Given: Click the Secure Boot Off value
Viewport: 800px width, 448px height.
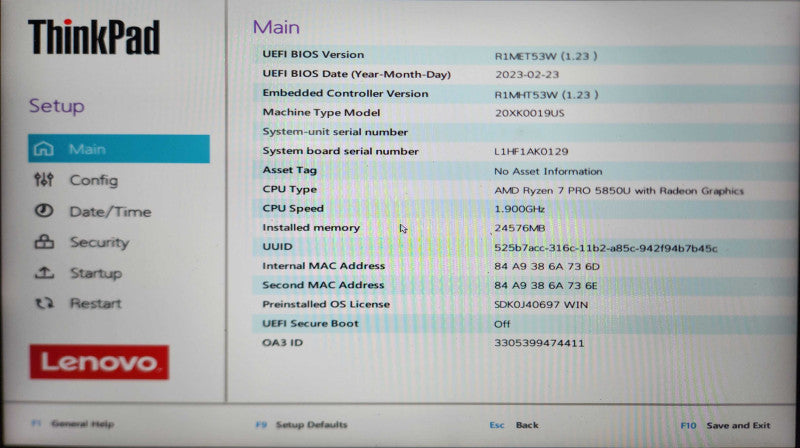Looking at the screenshot, I should click(502, 324).
